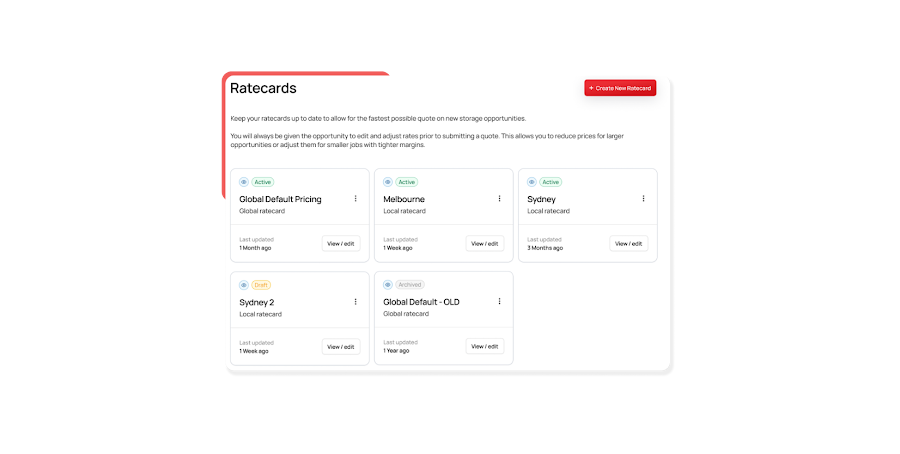The width and height of the screenshot is (900, 454).
Task: Click the Active badge on Global Default Pricing
Action: click(x=263, y=182)
